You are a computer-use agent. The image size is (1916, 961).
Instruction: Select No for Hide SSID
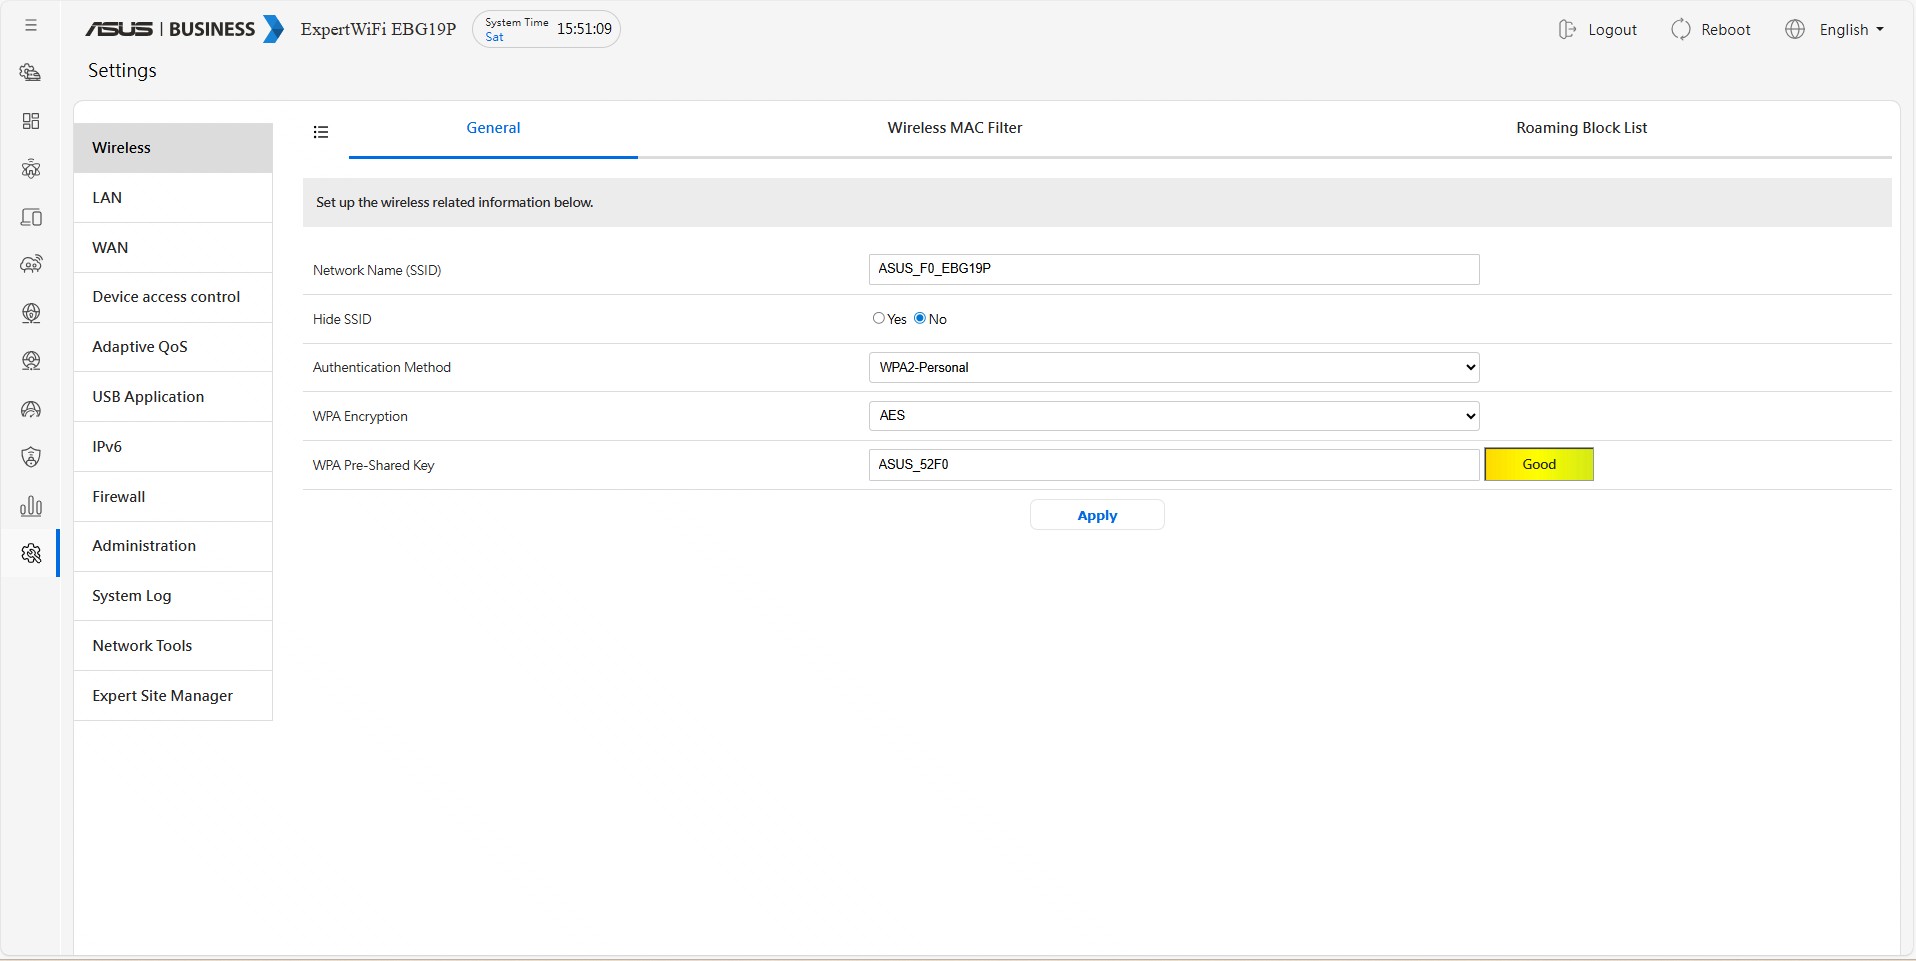920,318
